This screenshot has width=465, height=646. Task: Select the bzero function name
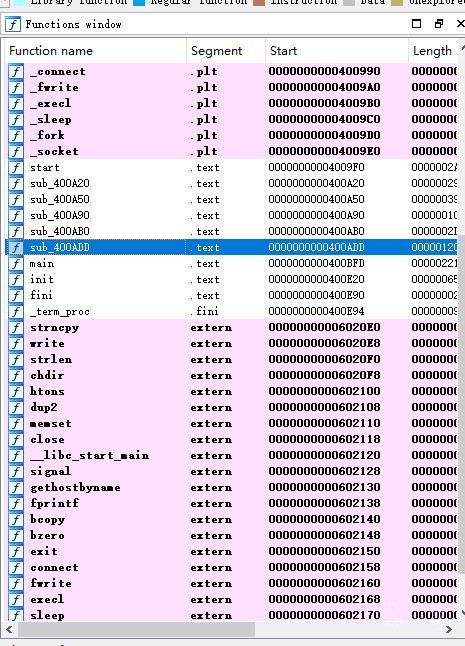point(47,535)
